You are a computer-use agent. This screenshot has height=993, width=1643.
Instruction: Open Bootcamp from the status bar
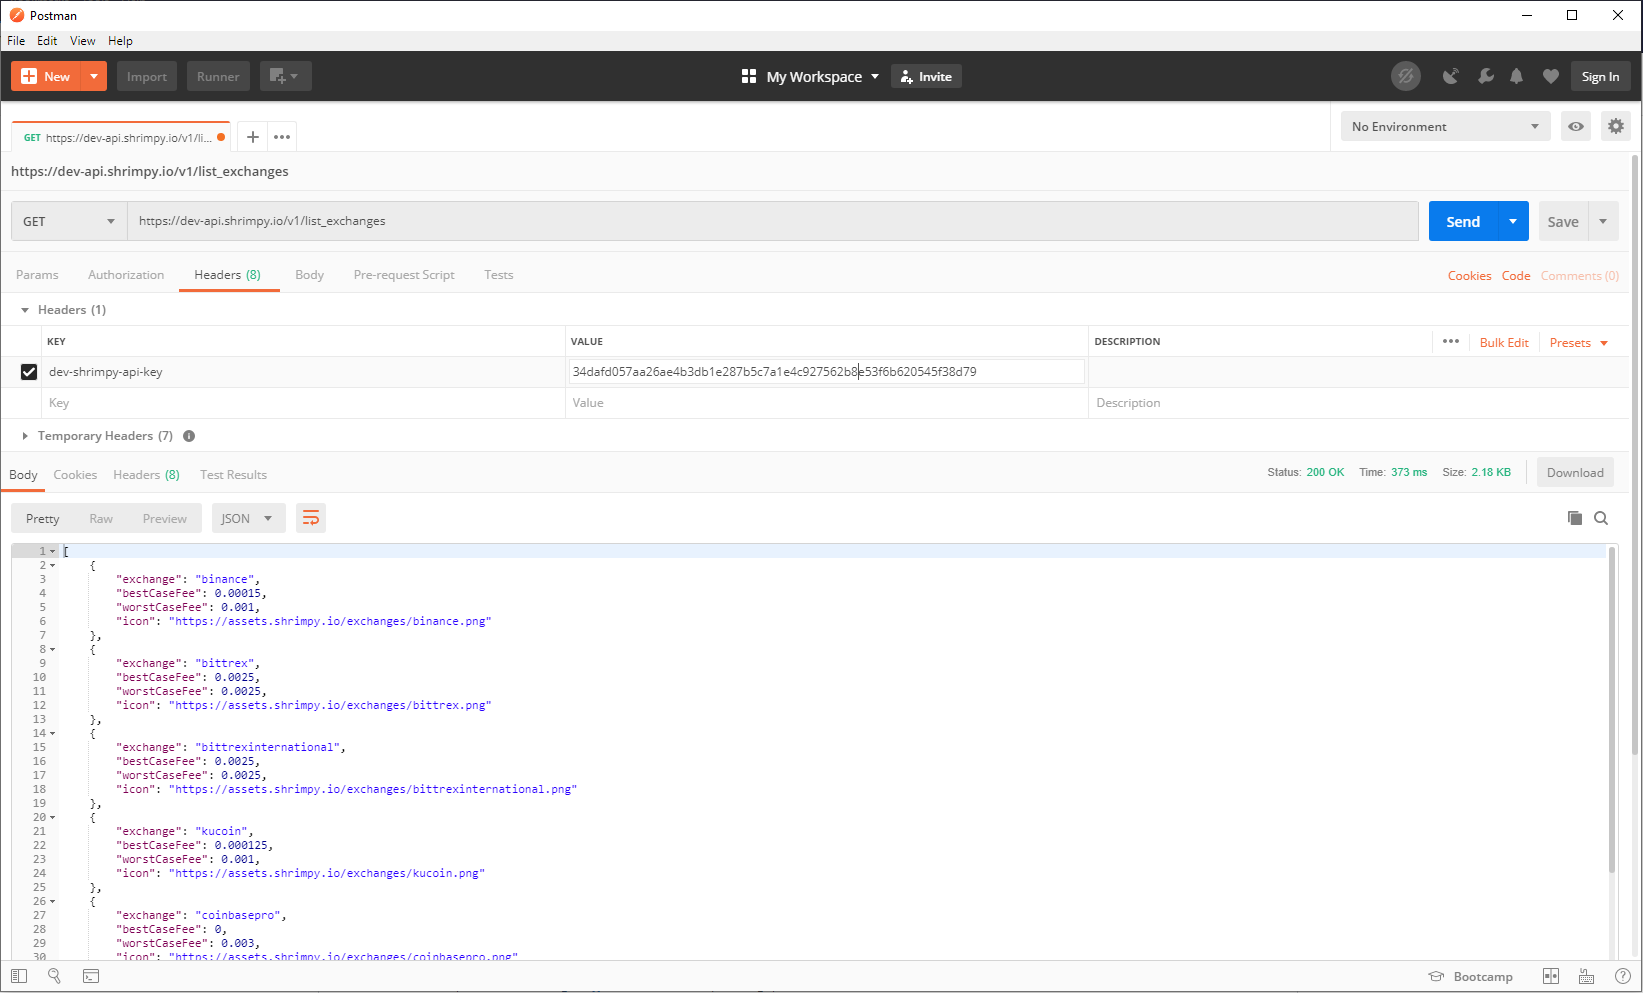[1470, 976]
